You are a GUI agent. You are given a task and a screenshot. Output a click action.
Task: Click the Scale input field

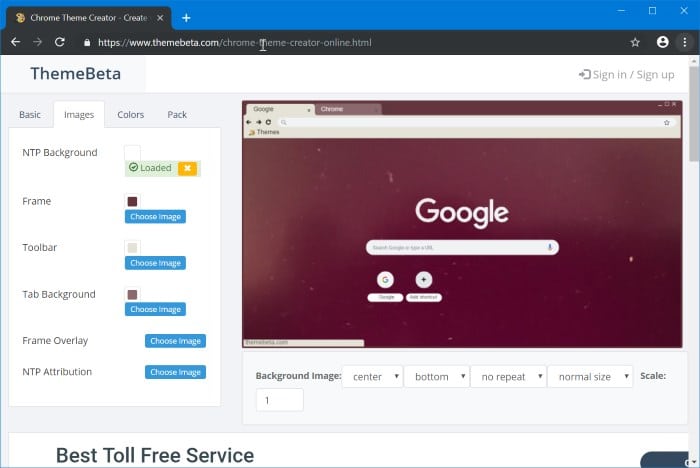(x=280, y=400)
